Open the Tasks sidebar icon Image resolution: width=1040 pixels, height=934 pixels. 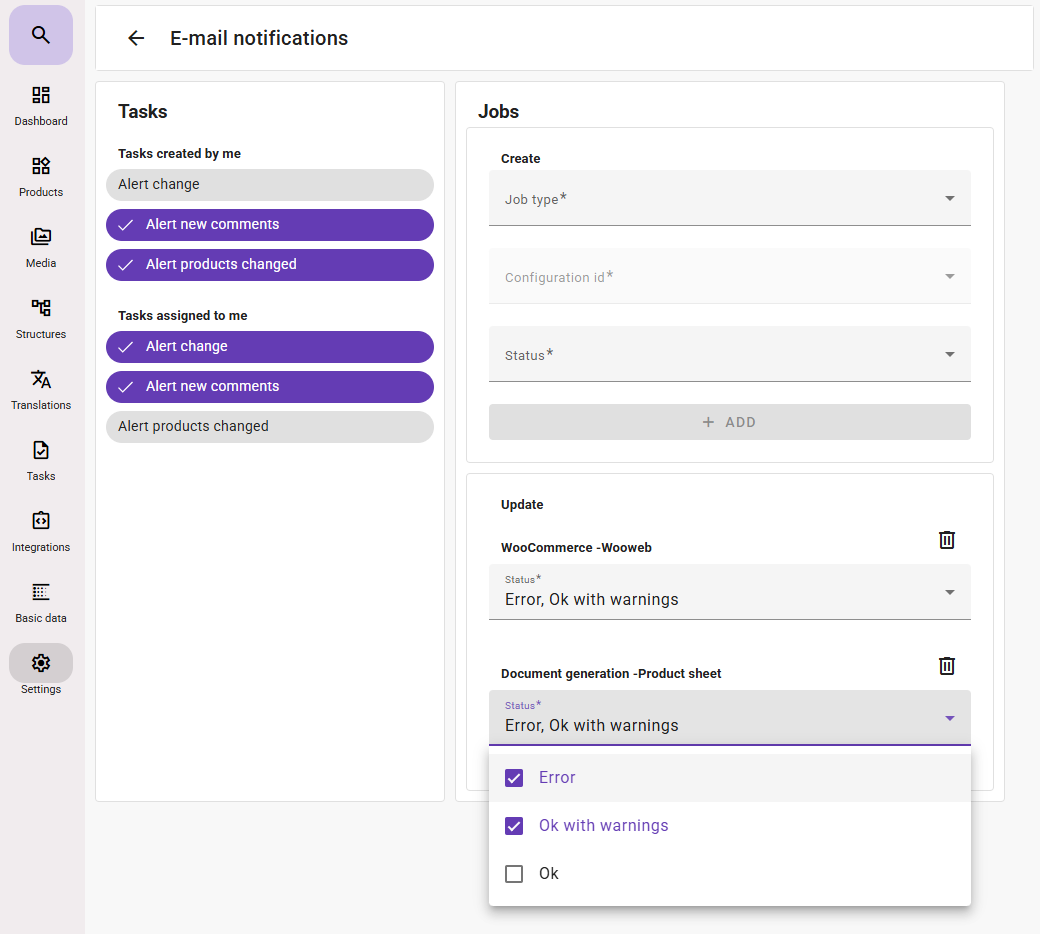[x=40, y=450]
